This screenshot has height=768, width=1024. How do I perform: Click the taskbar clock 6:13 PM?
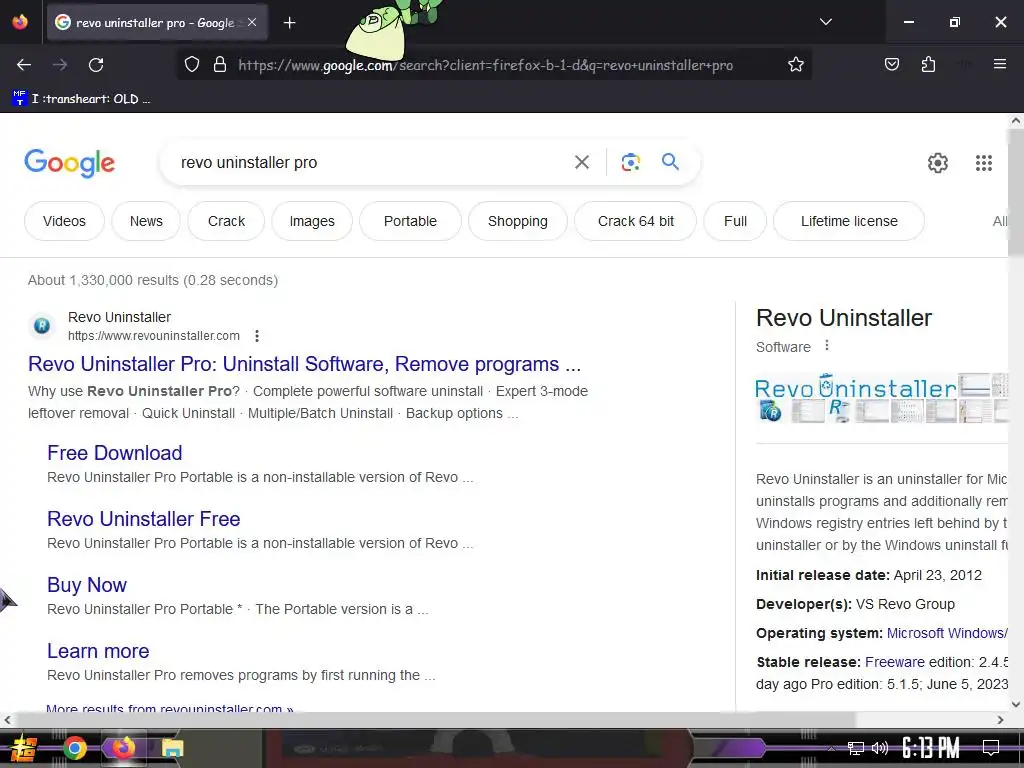(930, 748)
